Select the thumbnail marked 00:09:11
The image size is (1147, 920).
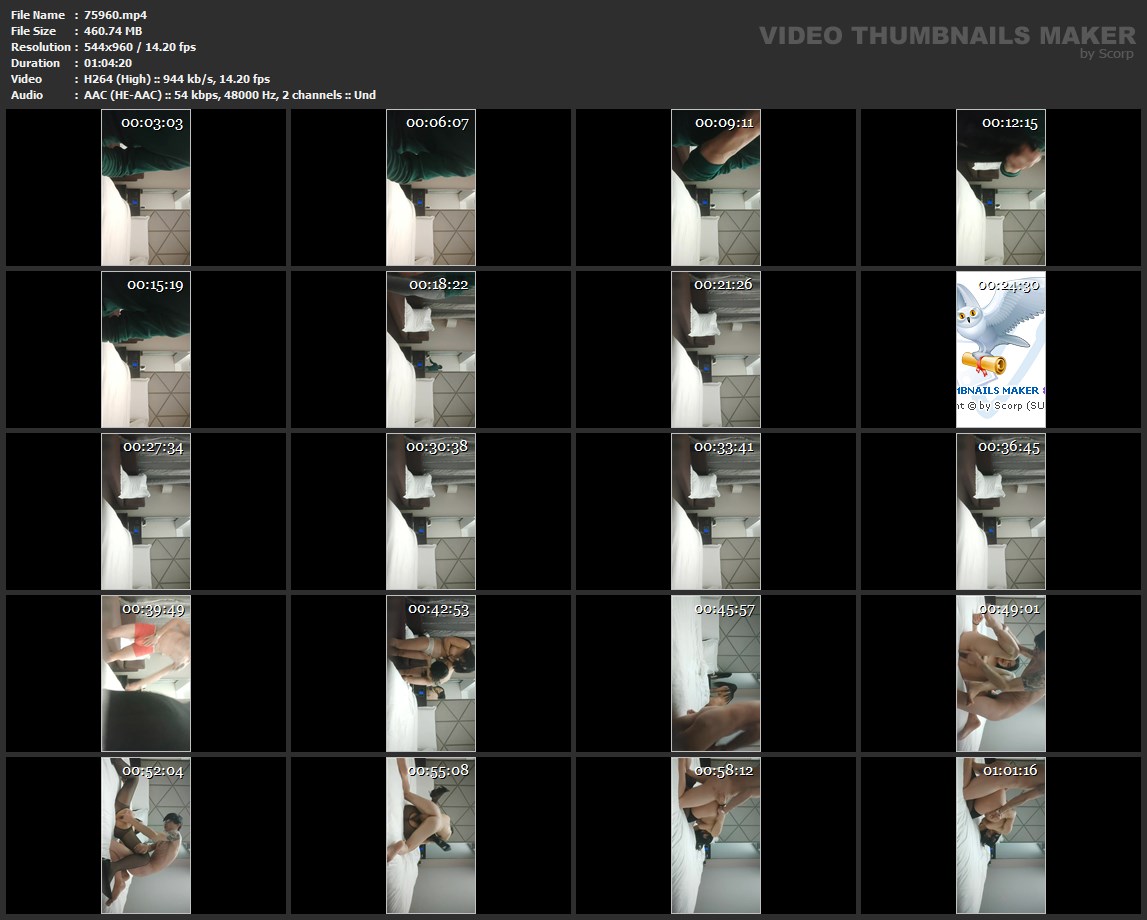pos(716,187)
